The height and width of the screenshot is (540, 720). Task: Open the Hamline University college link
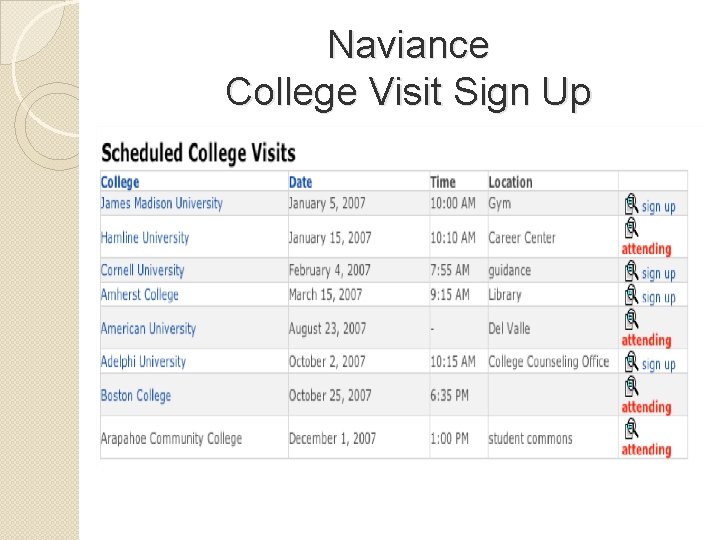click(145, 237)
